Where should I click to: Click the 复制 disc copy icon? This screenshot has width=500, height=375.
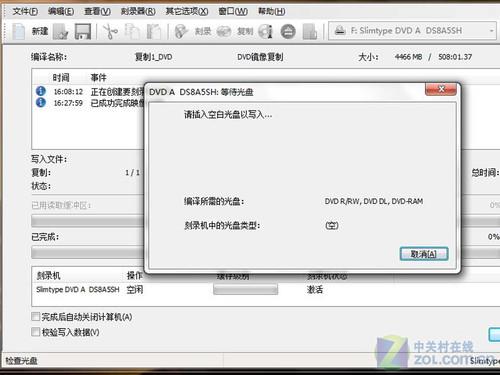click(x=224, y=32)
